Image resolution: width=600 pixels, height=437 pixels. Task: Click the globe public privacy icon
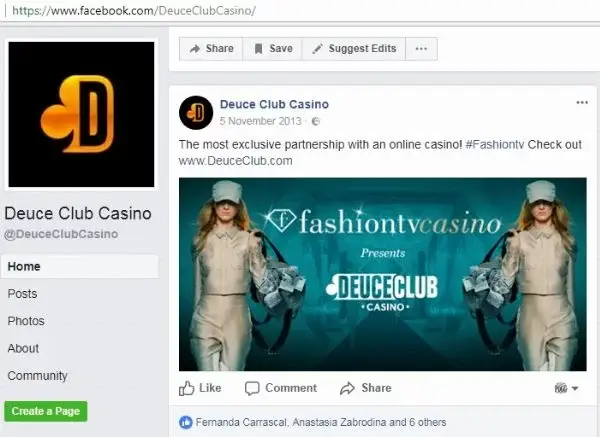point(316,121)
